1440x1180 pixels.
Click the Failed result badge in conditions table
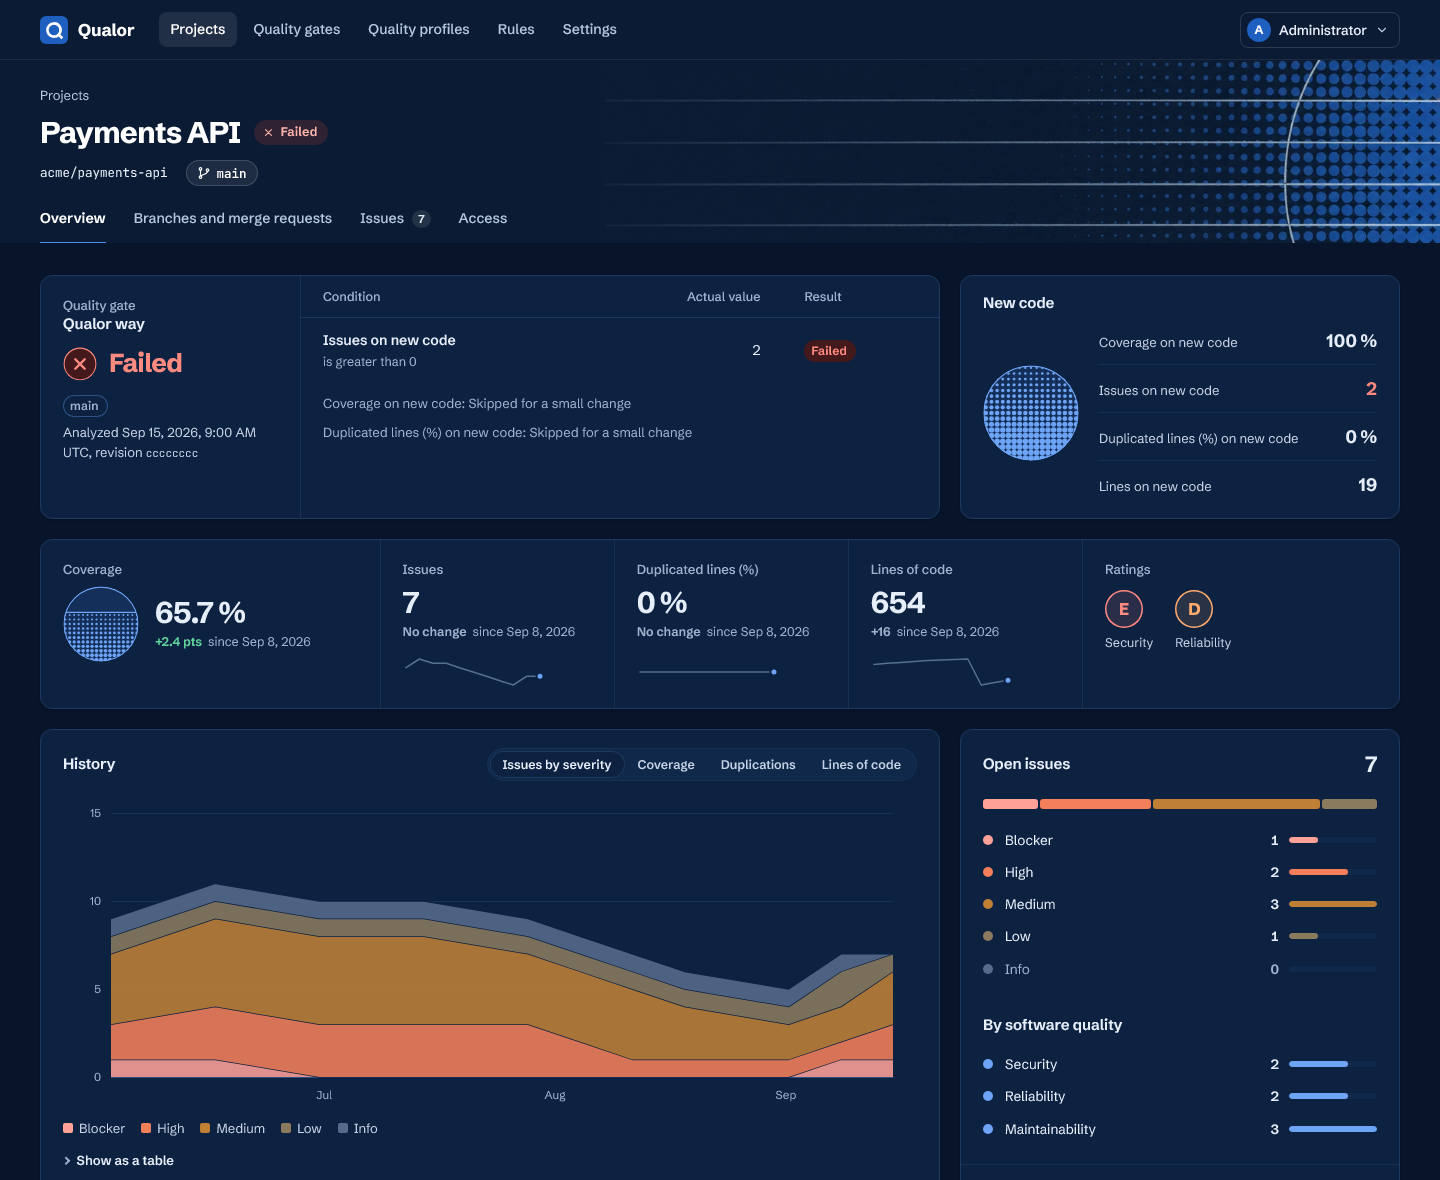click(x=829, y=351)
